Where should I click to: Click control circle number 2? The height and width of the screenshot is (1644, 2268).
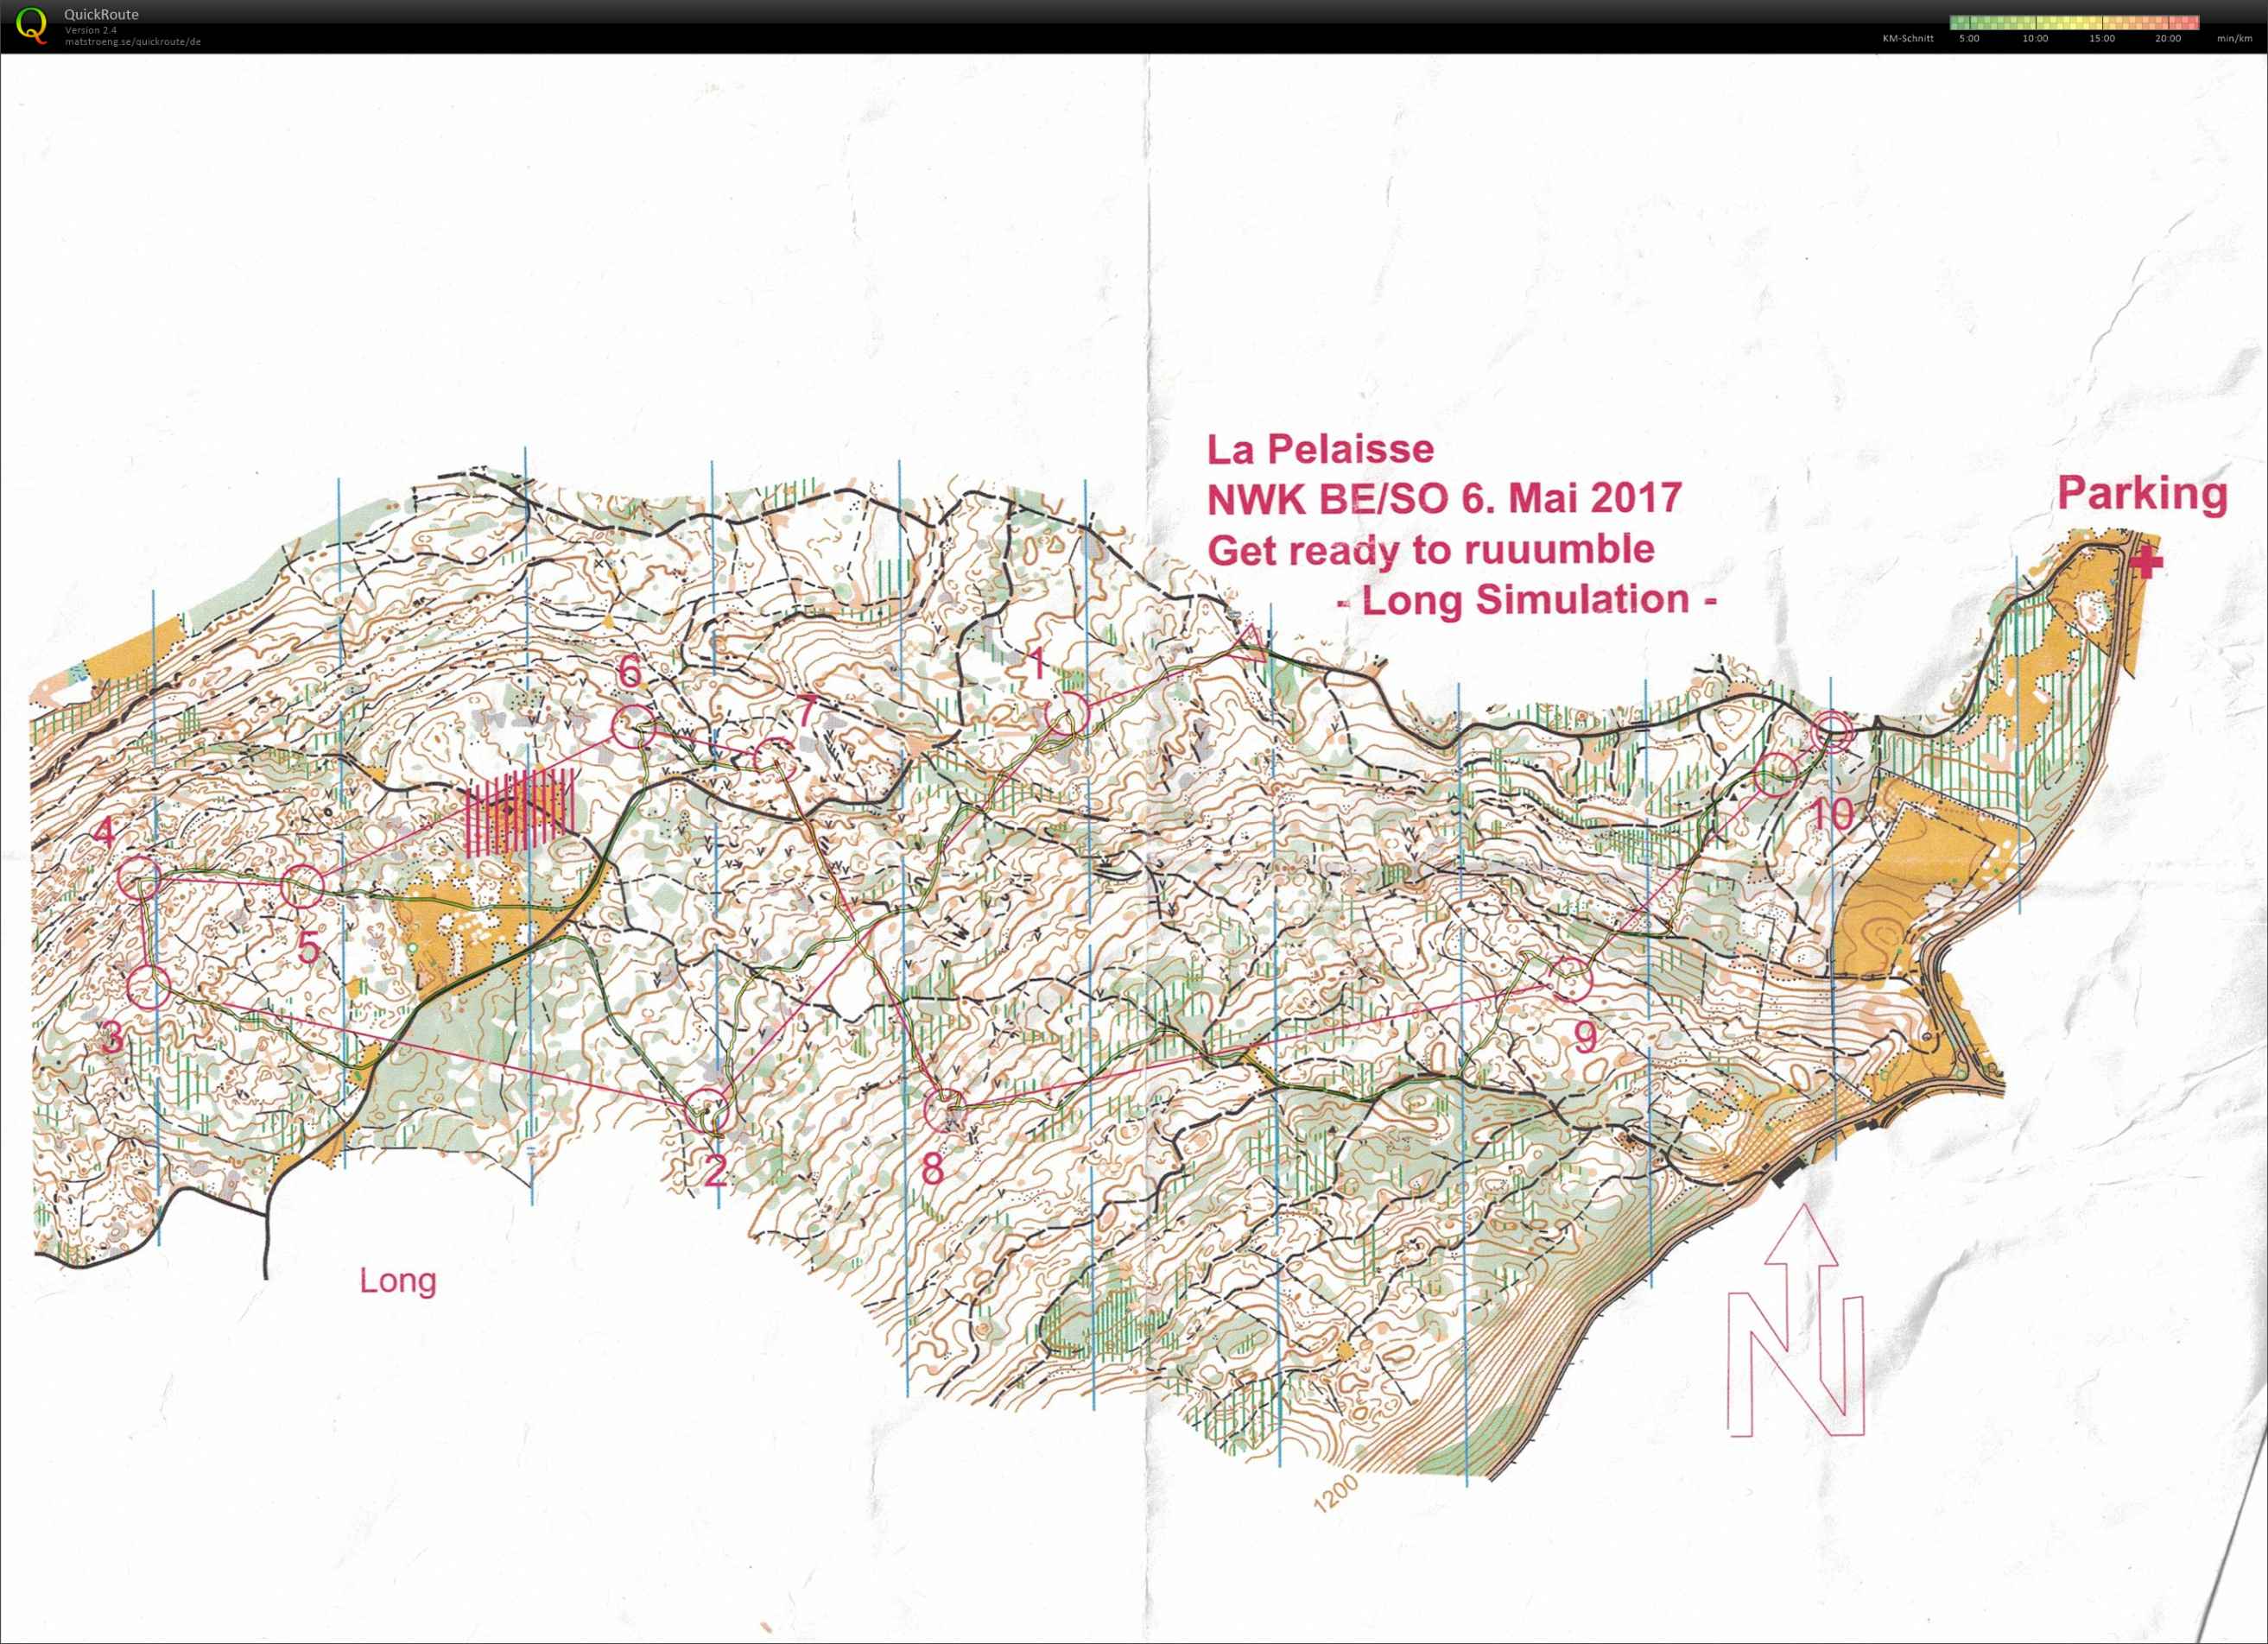pyautogui.click(x=708, y=1110)
